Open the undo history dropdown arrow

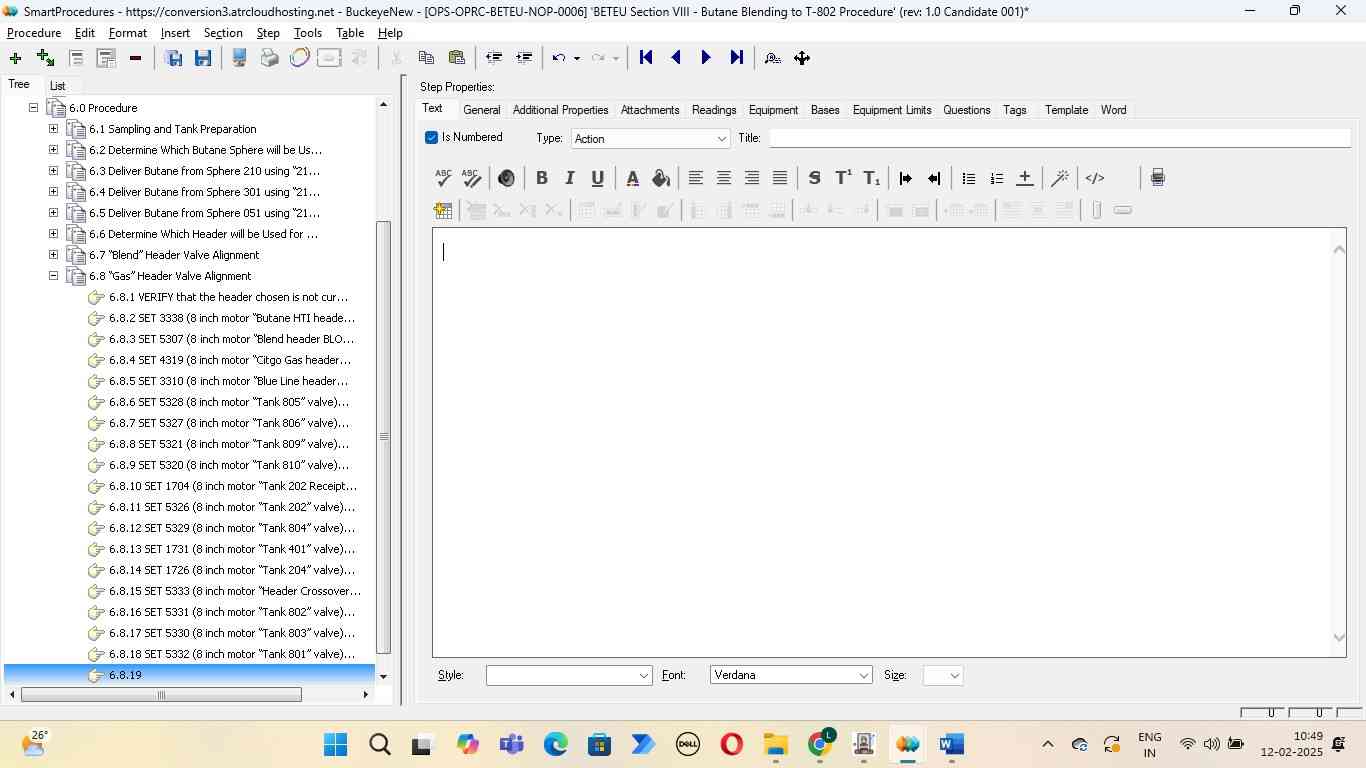577,58
